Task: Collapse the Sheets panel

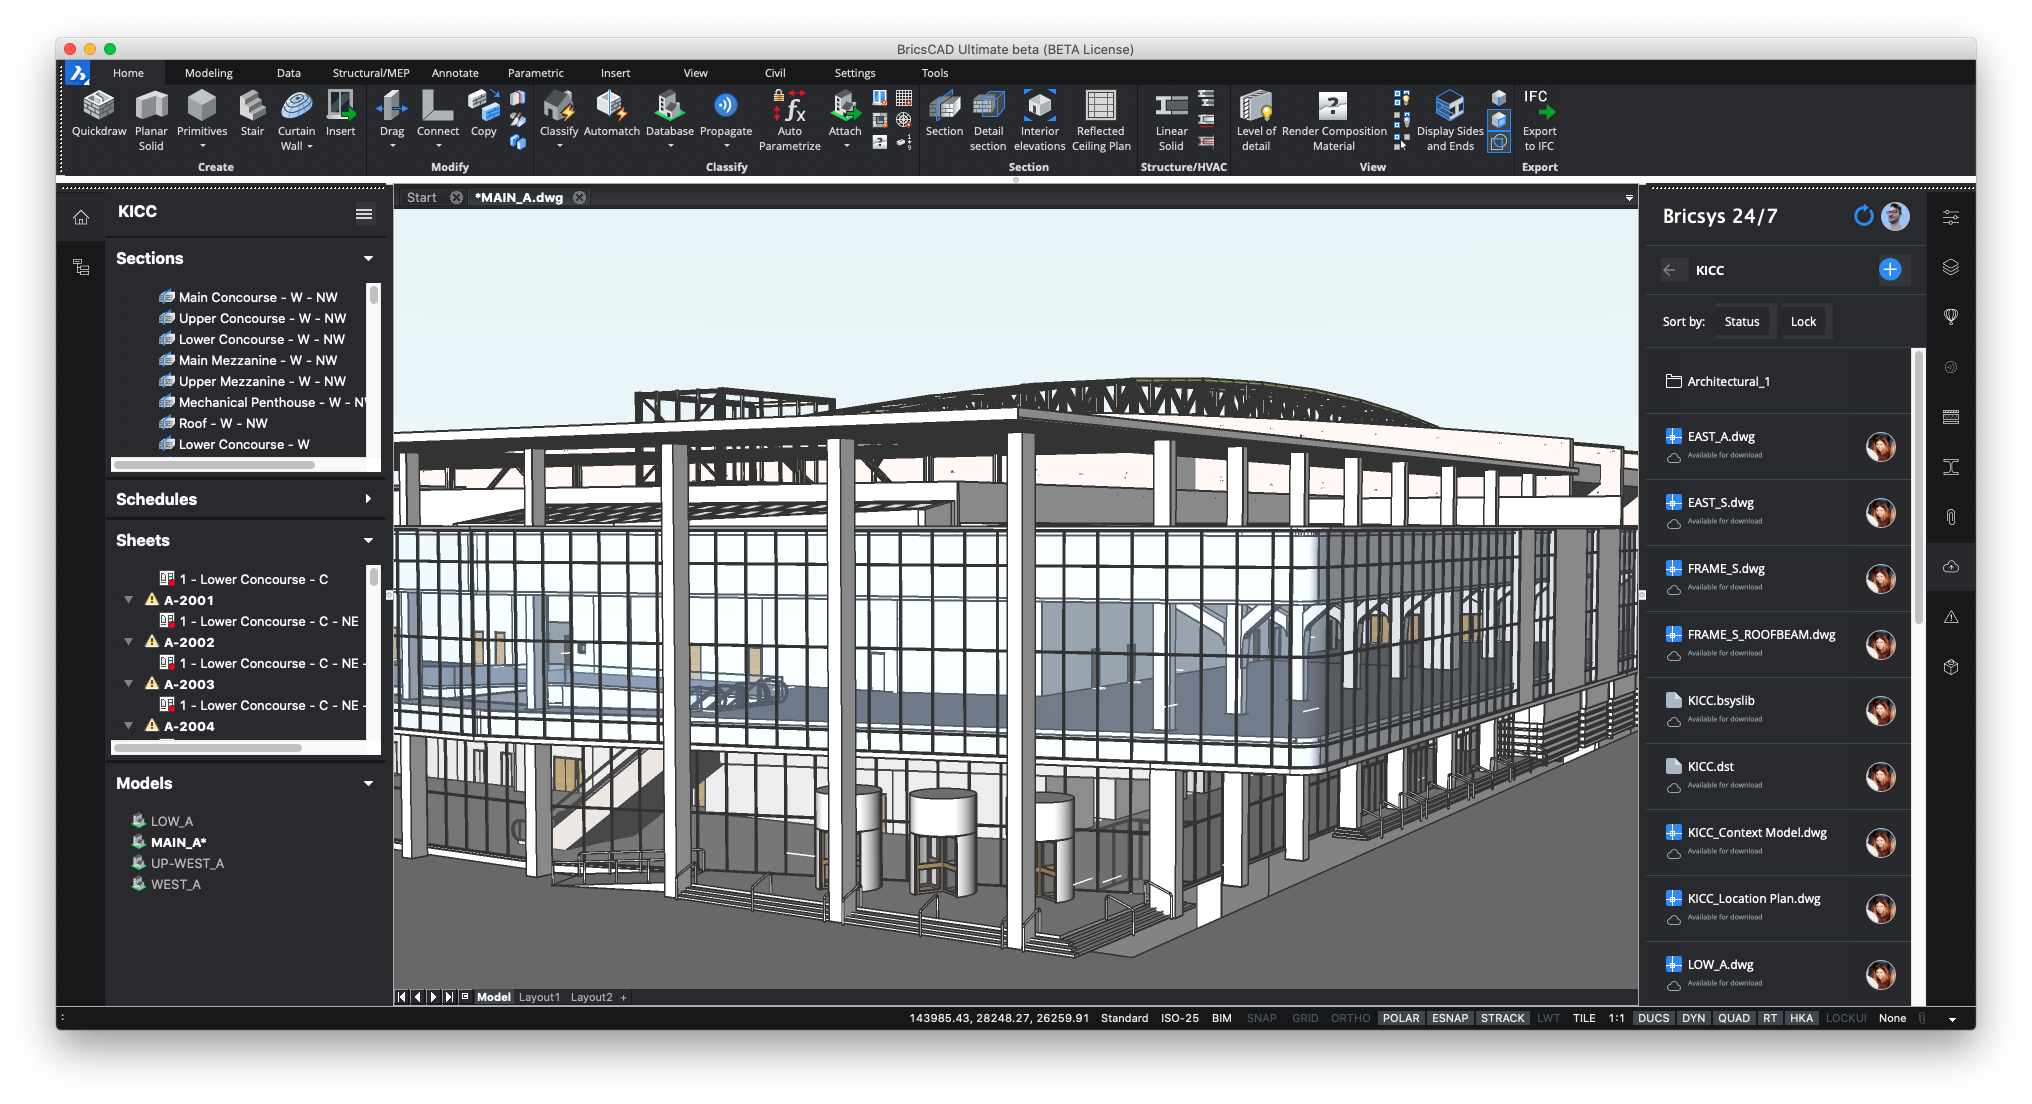Action: tap(368, 541)
